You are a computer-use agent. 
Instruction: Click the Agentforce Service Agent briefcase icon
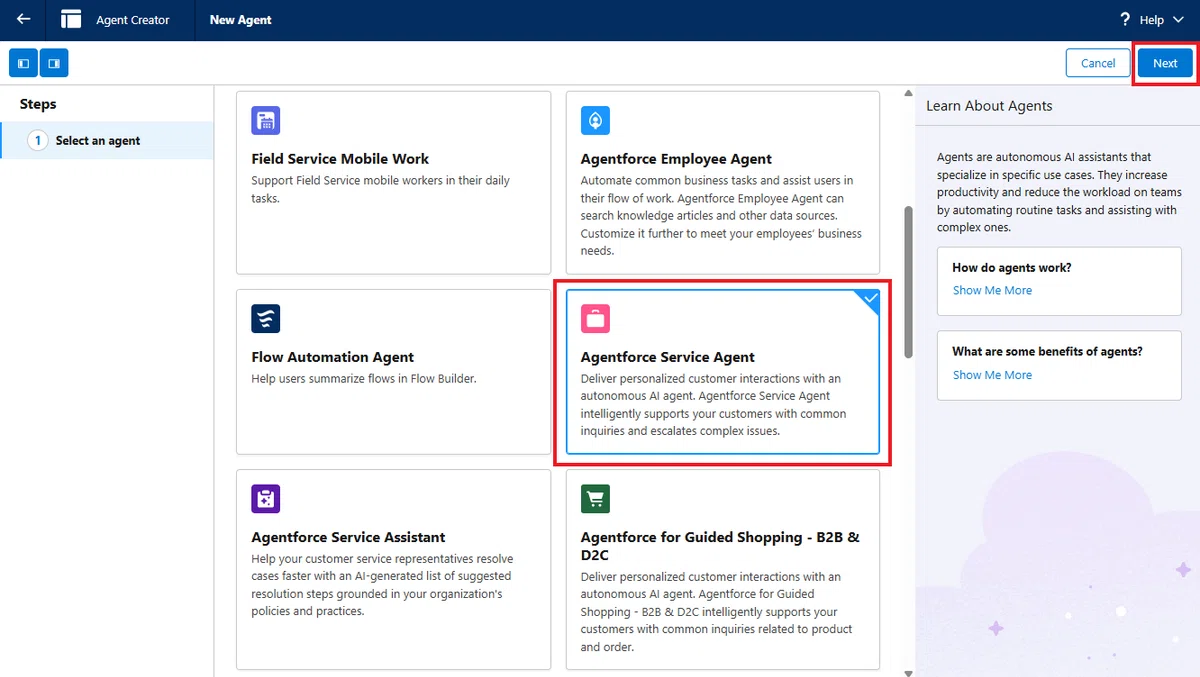595,319
